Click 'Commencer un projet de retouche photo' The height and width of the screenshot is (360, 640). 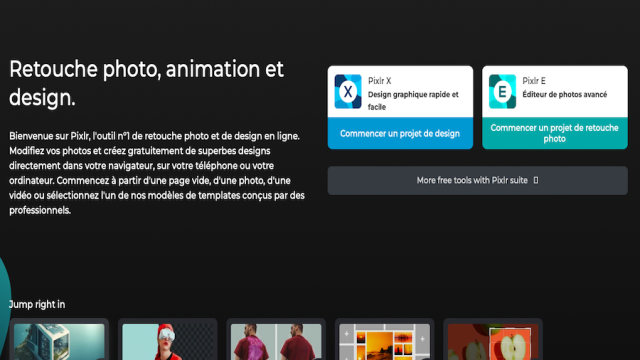point(555,133)
